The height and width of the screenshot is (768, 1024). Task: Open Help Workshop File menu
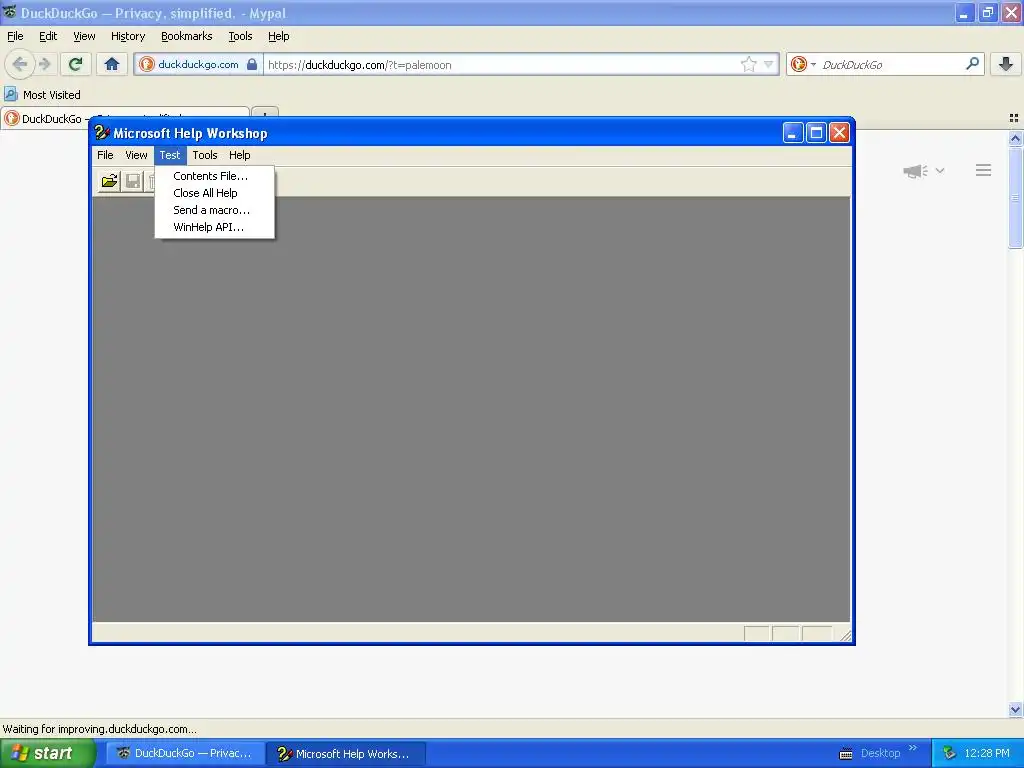pos(105,155)
